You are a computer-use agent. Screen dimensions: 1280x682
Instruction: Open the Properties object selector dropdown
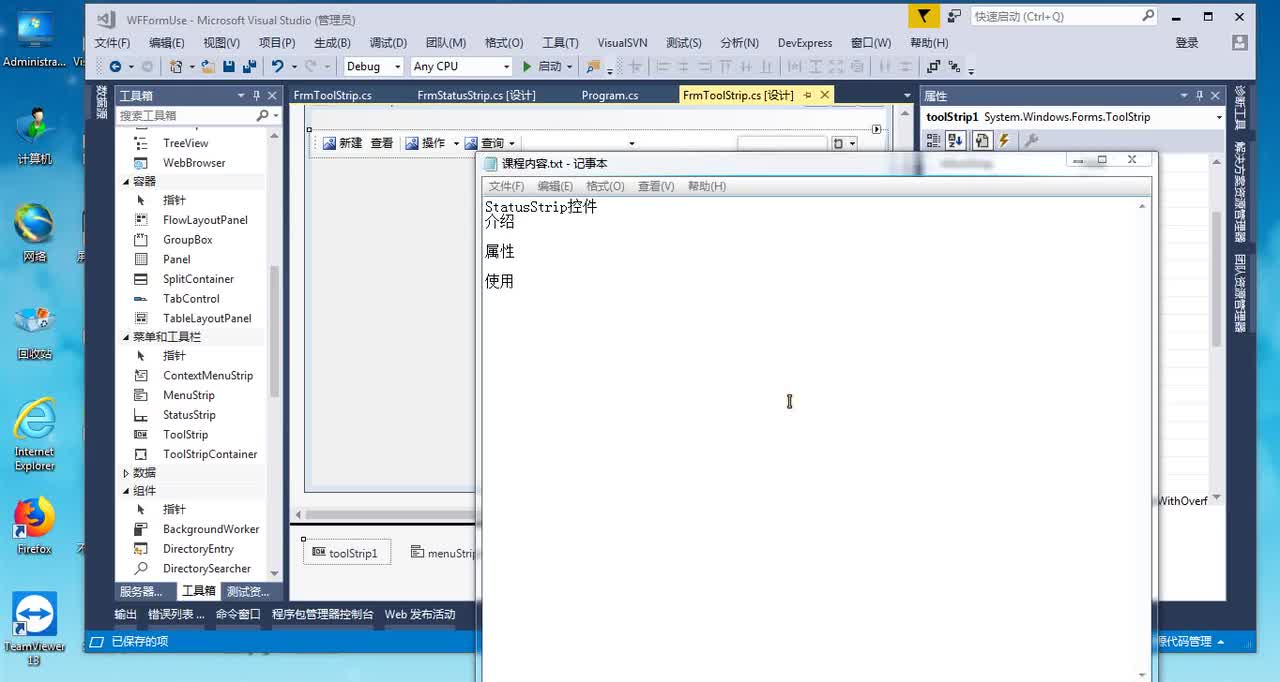coord(1219,117)
